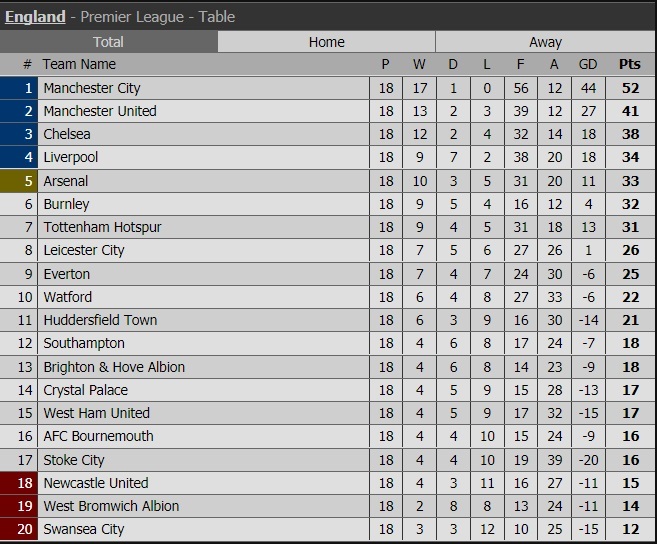Open Brighton & Hove Albion link
This screenshot has width=657, height=544.
114,367
